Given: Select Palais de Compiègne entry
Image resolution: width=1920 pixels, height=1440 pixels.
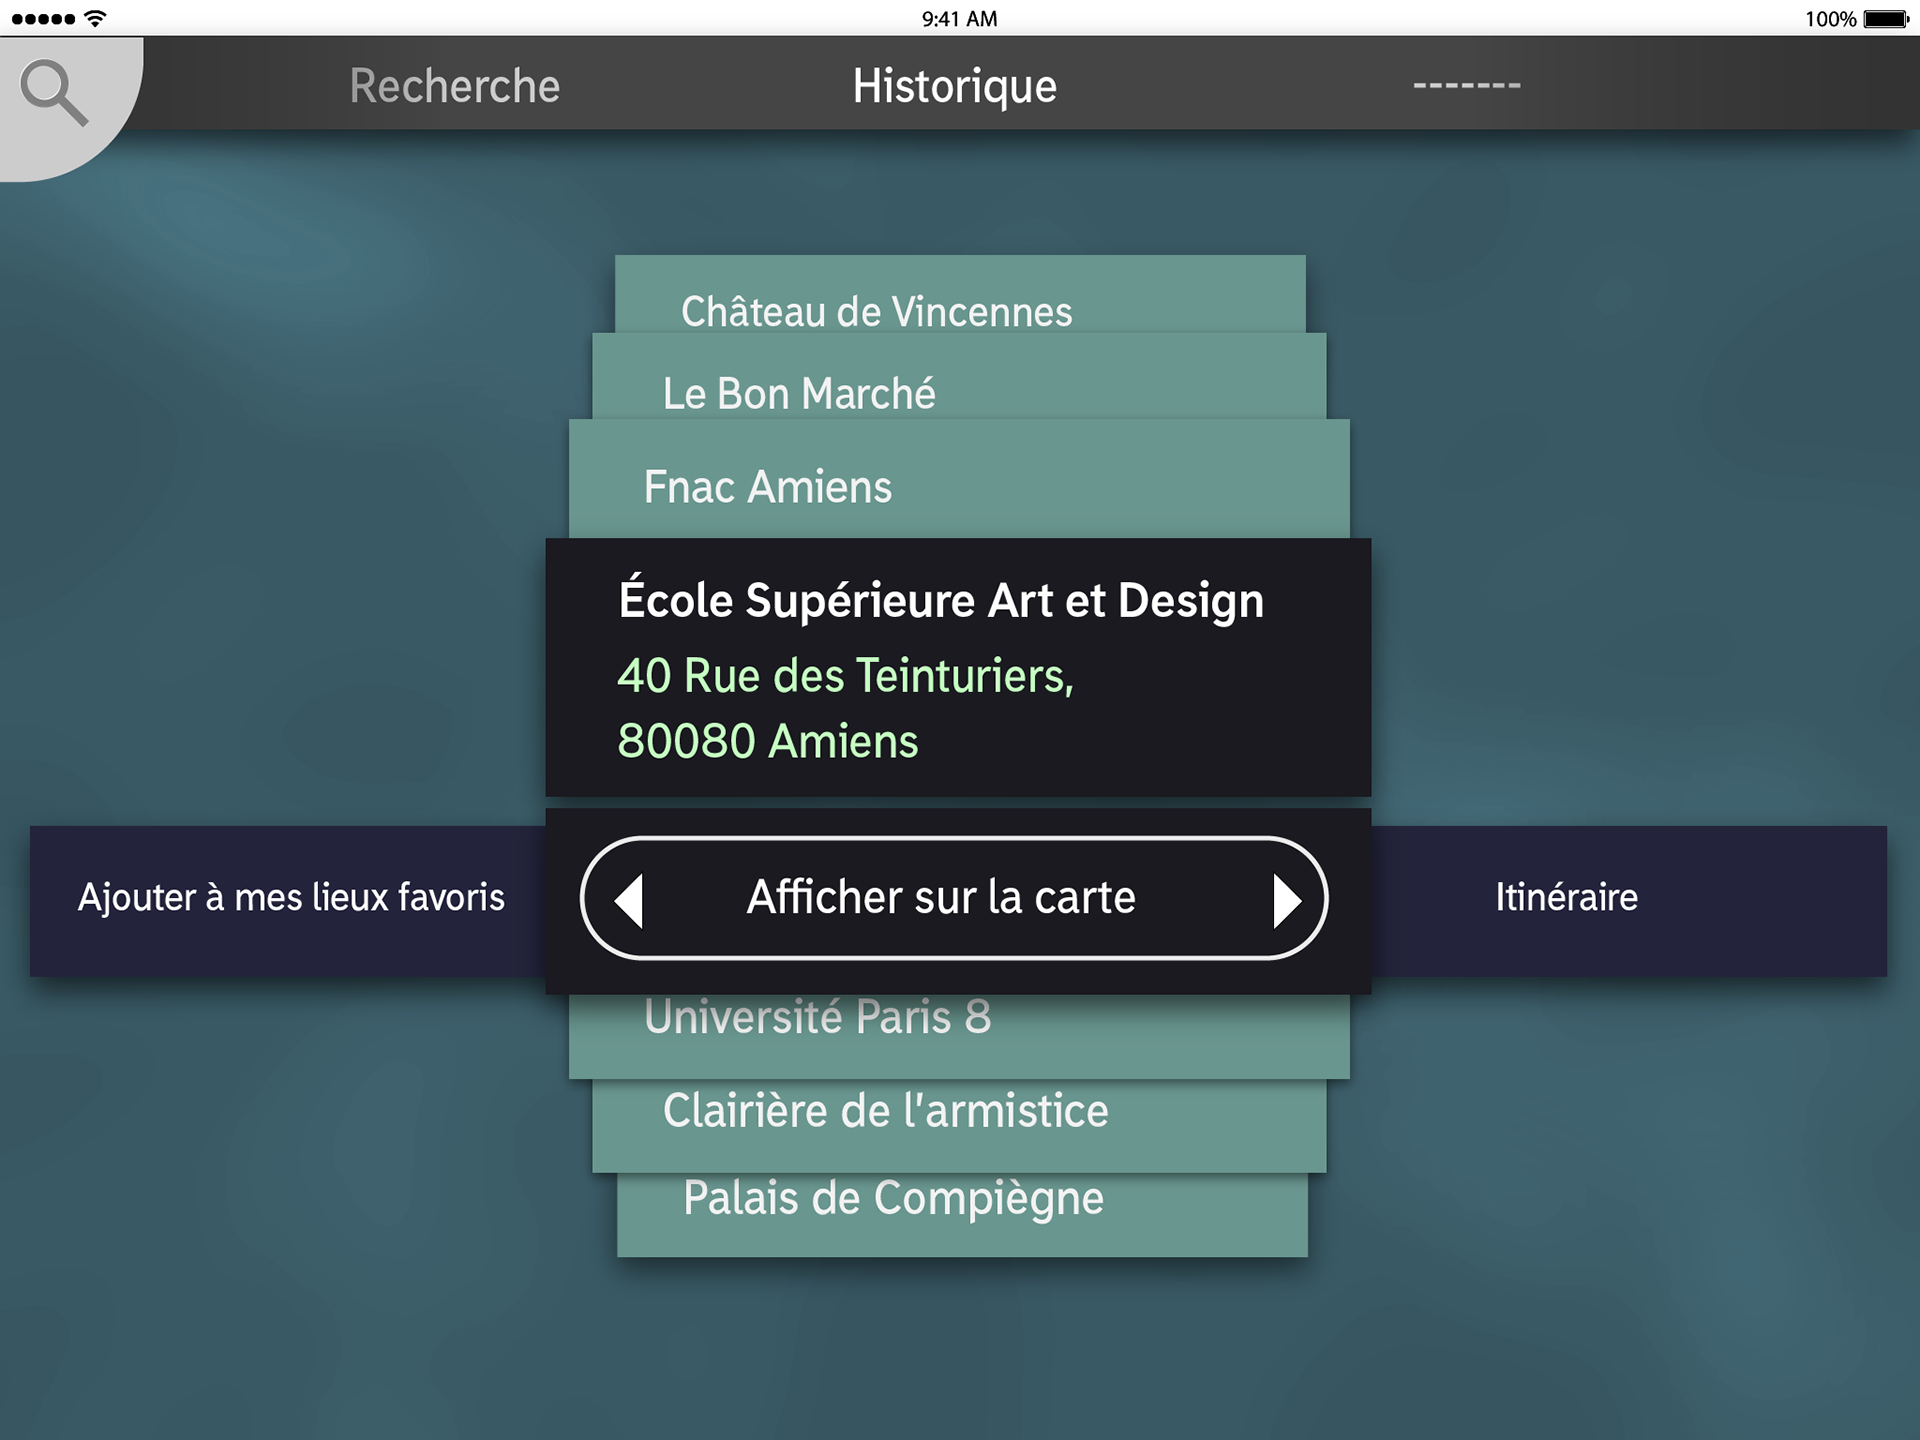Looking at the screenshot, I should point(962,1214).
